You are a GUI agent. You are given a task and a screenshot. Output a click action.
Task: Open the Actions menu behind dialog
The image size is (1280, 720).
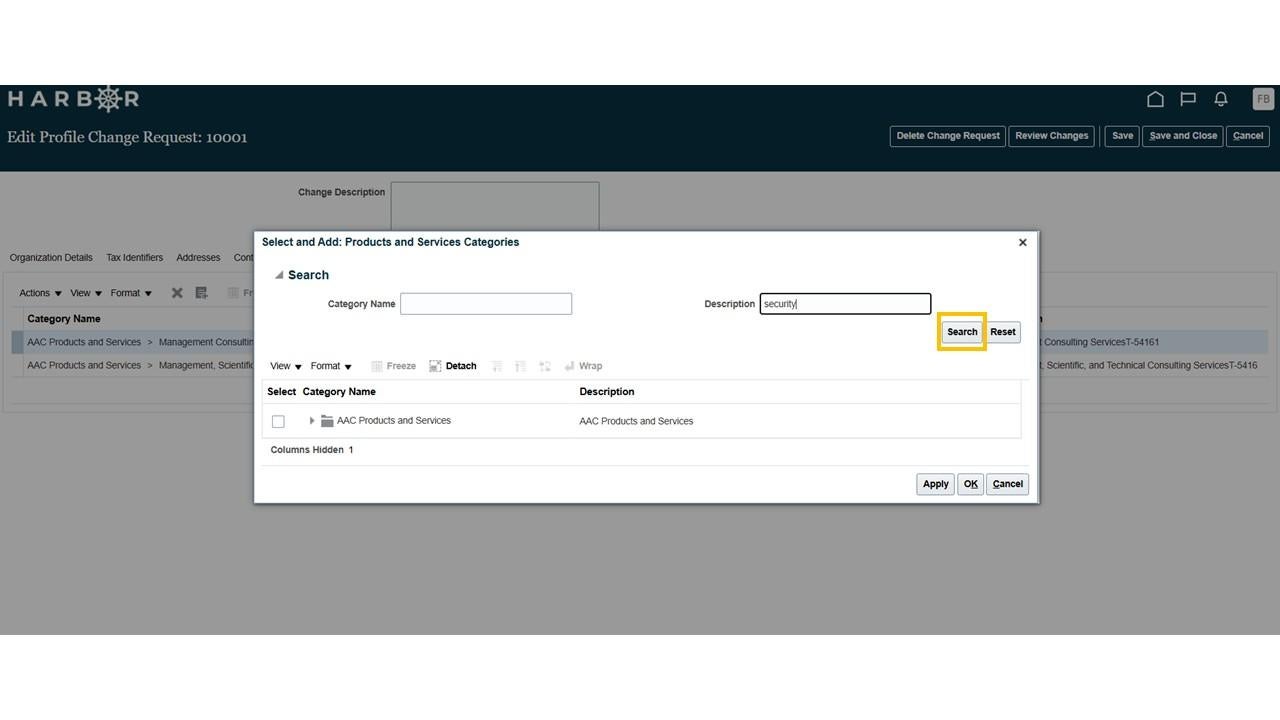pos(40,293)
